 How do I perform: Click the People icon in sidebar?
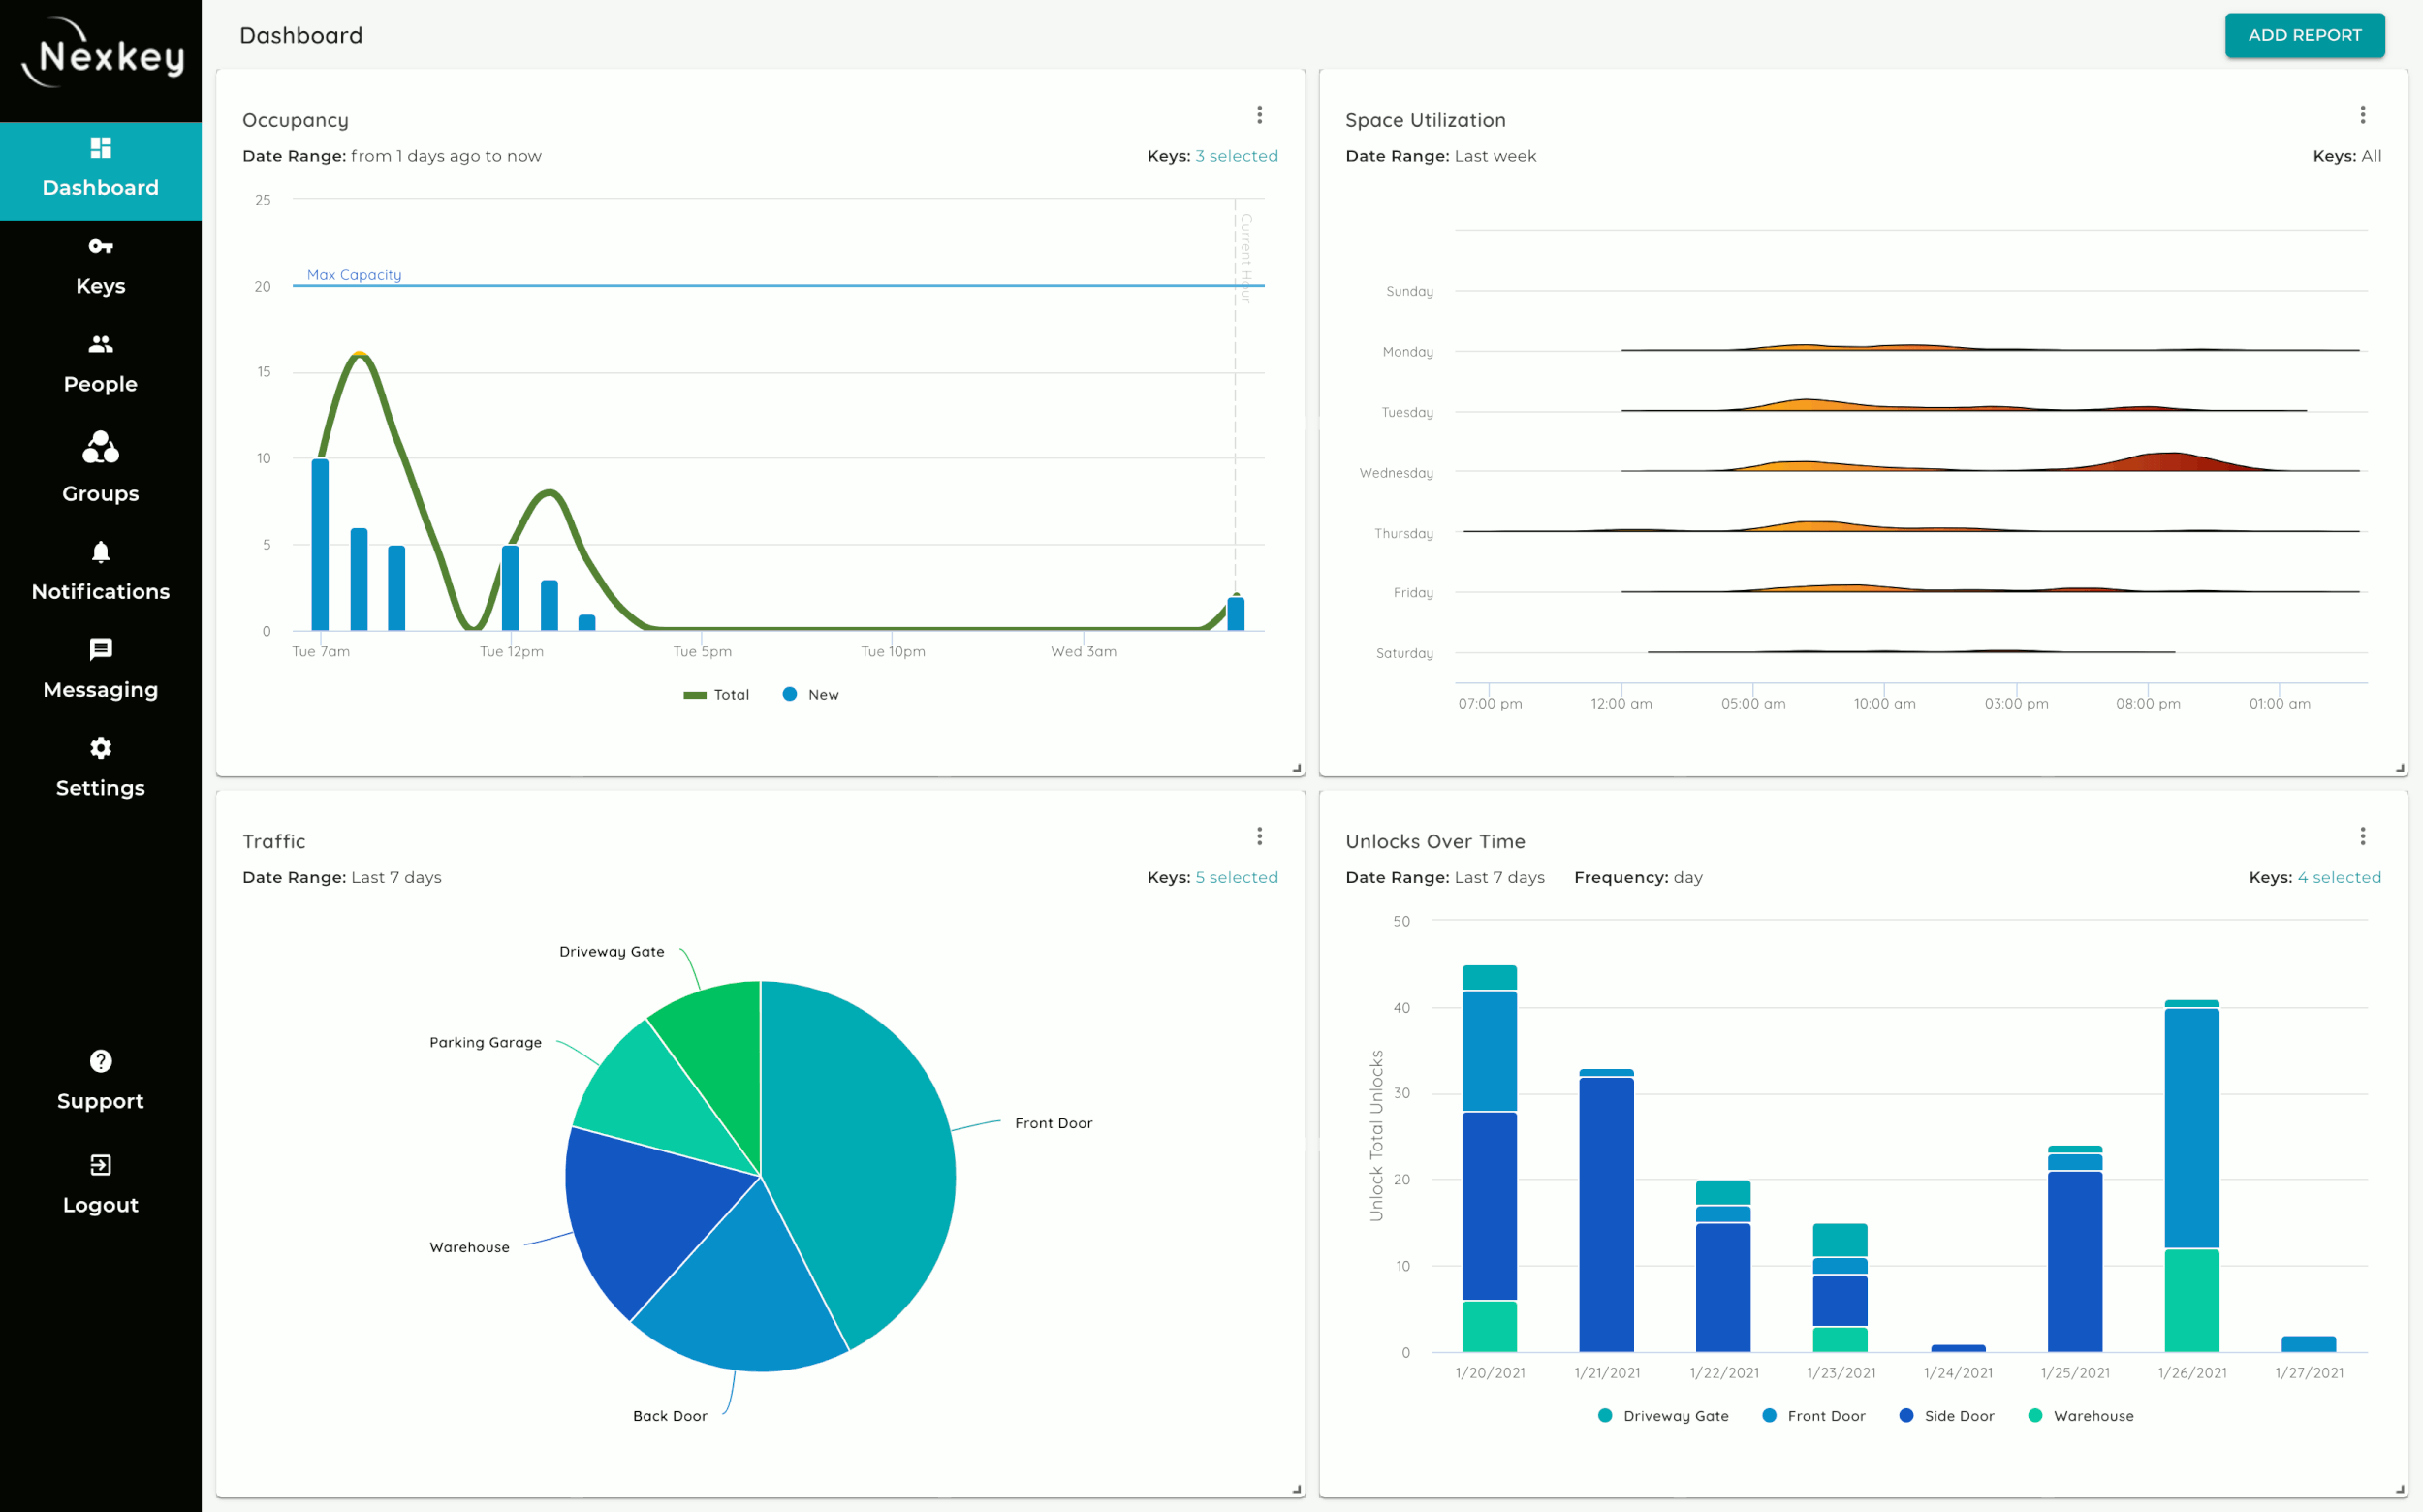coord(100,344)
